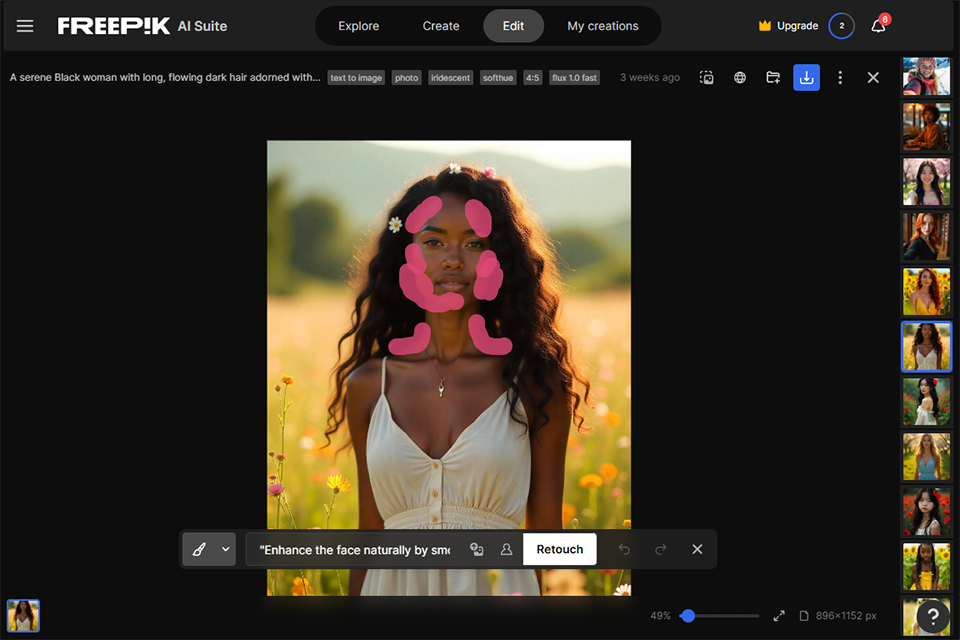
Task: Open the cherry blossom woman thumbnail
Action: (926, 182)
